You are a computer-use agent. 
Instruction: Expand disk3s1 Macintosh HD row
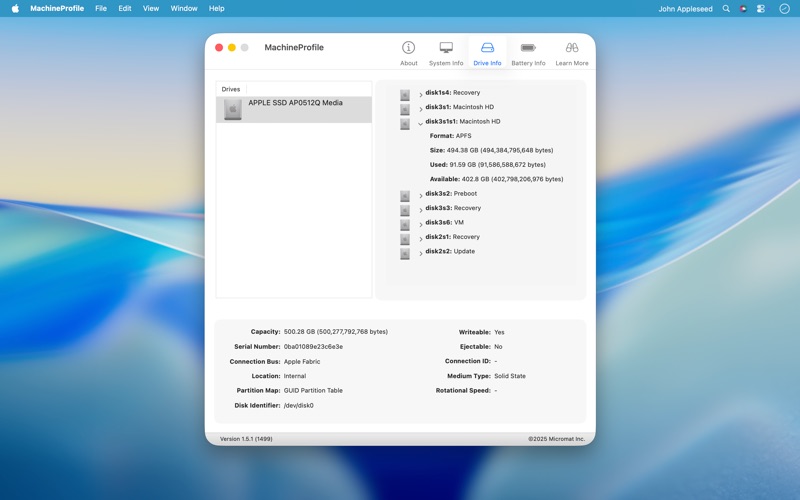click(420, 109)
